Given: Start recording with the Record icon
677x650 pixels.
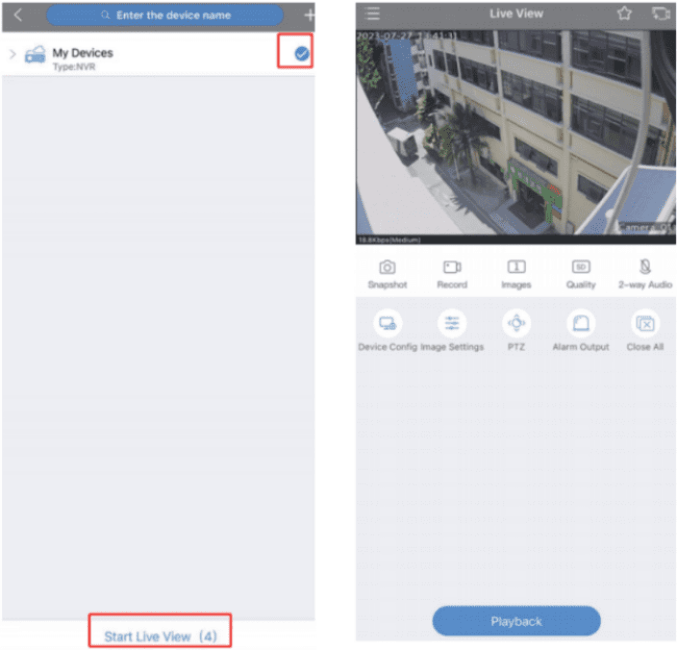Looking at the screenshot, I should point(452,267).
